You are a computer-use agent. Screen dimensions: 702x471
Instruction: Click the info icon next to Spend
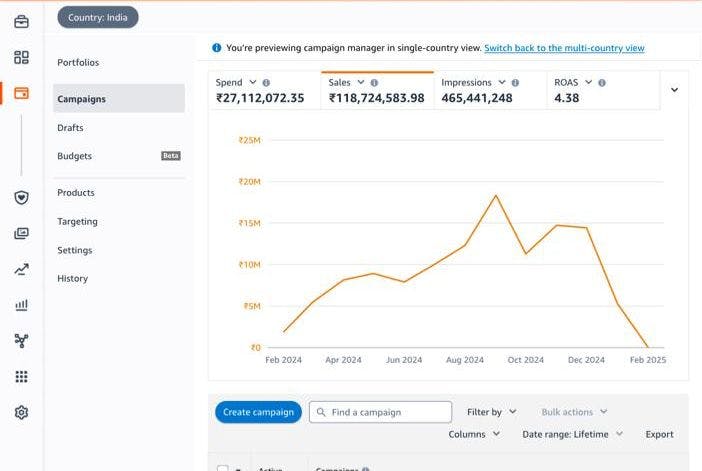click(x=266, y=83)
